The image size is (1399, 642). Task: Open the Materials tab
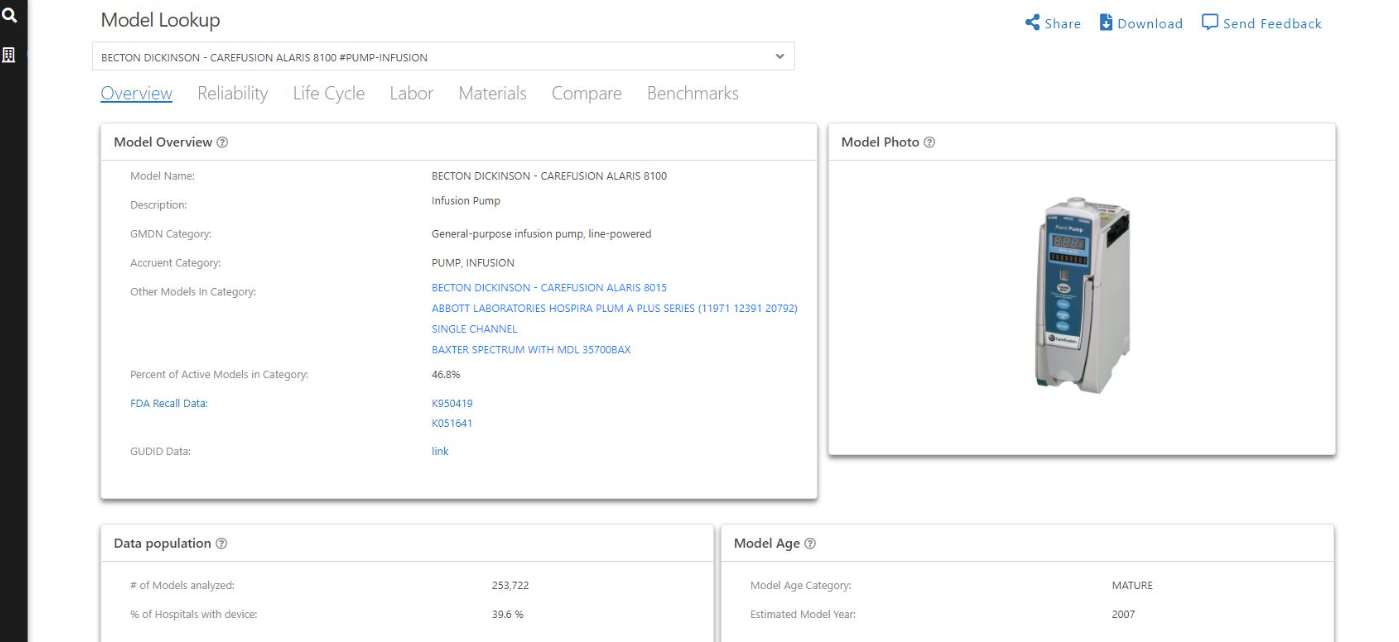(492, 93)
